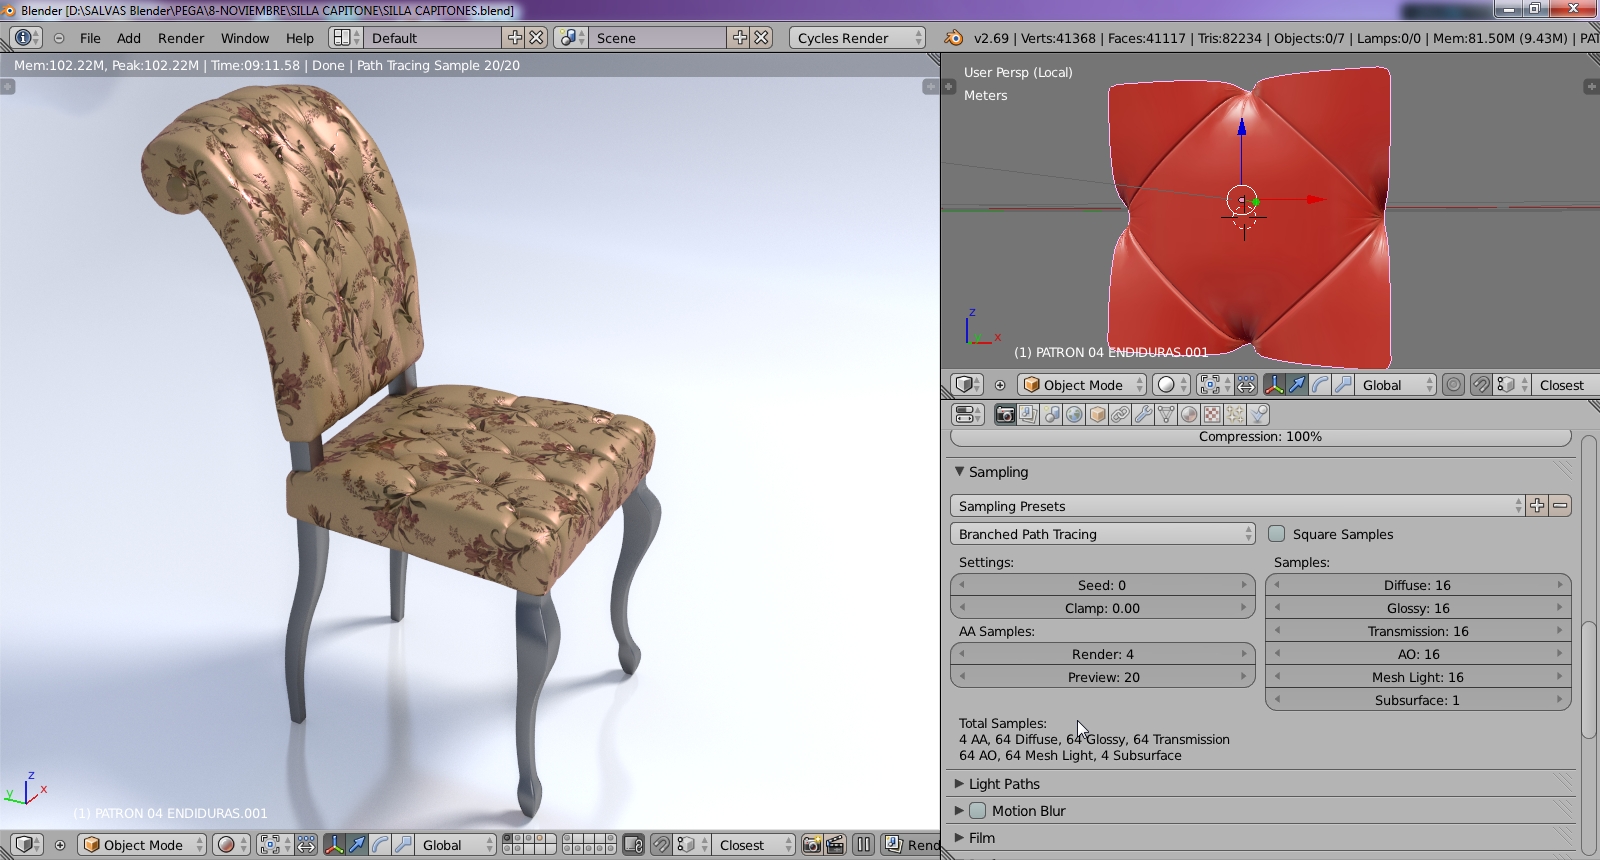Open the Object Data tab (triangle mesh icon)
This screenshot has width=1600, height=860.
coord(1166,414)
